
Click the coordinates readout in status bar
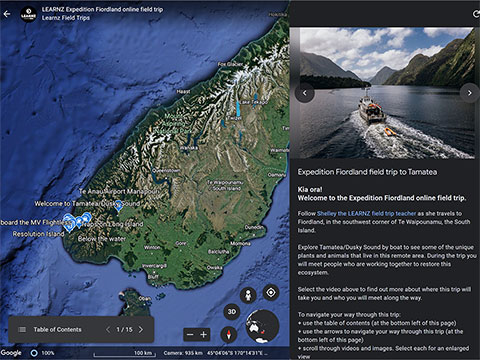[x=237, y=353]
